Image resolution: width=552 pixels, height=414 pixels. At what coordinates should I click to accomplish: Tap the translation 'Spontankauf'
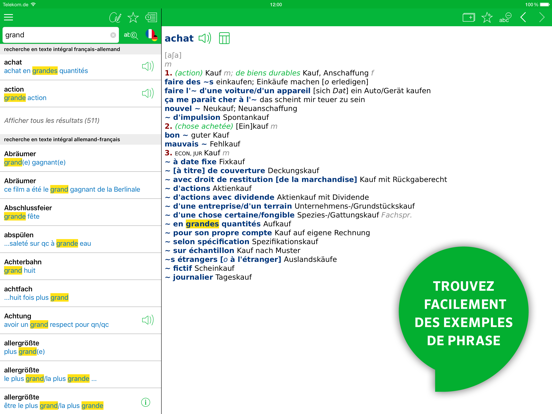click(x=246, y=117)
